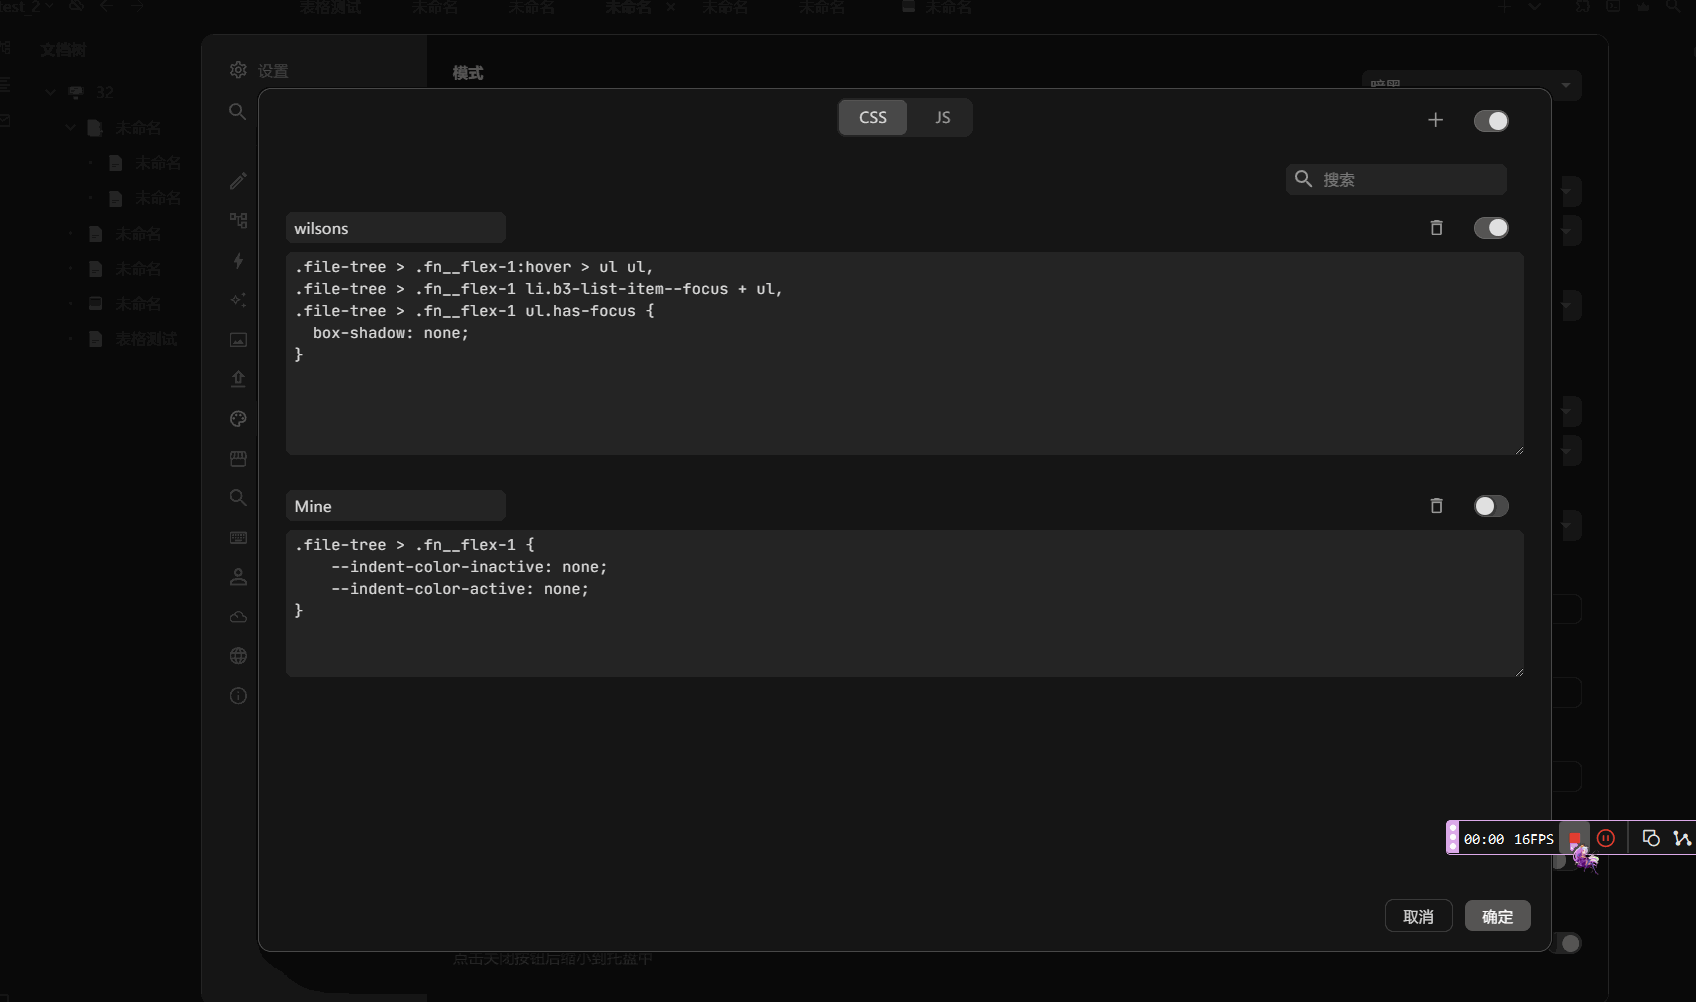Toggle minimize-to-tray switch behind the dialog
Viewport: 1696px width, 1002px height.
1567,943
